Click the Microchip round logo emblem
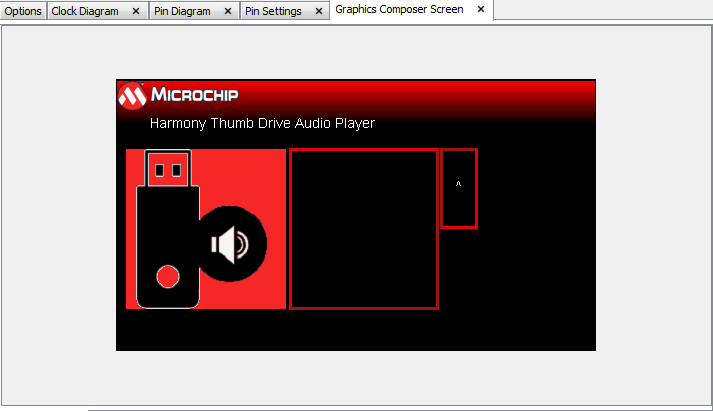Image resolution: width=713 pixels, height=411 pixels. 133,95
